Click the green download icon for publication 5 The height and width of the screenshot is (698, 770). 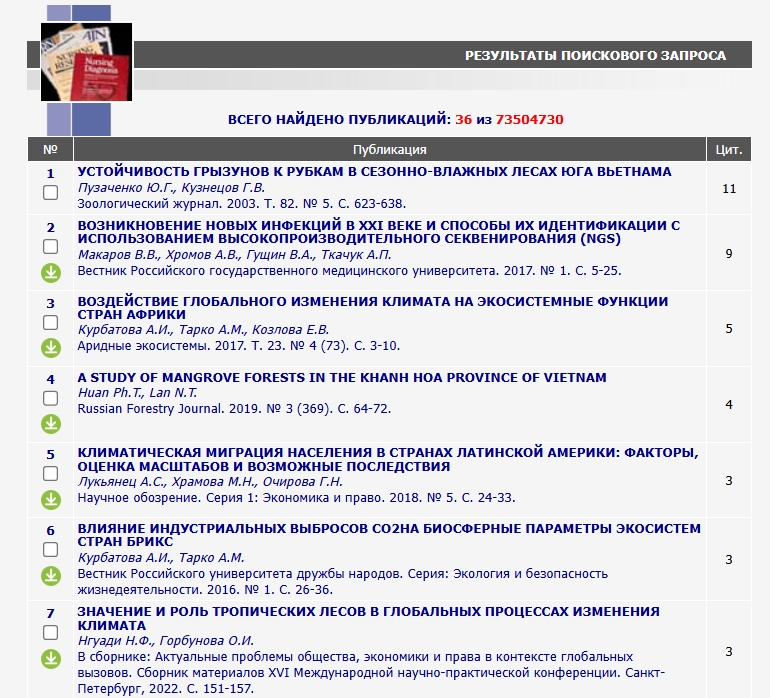coord(50,500)
